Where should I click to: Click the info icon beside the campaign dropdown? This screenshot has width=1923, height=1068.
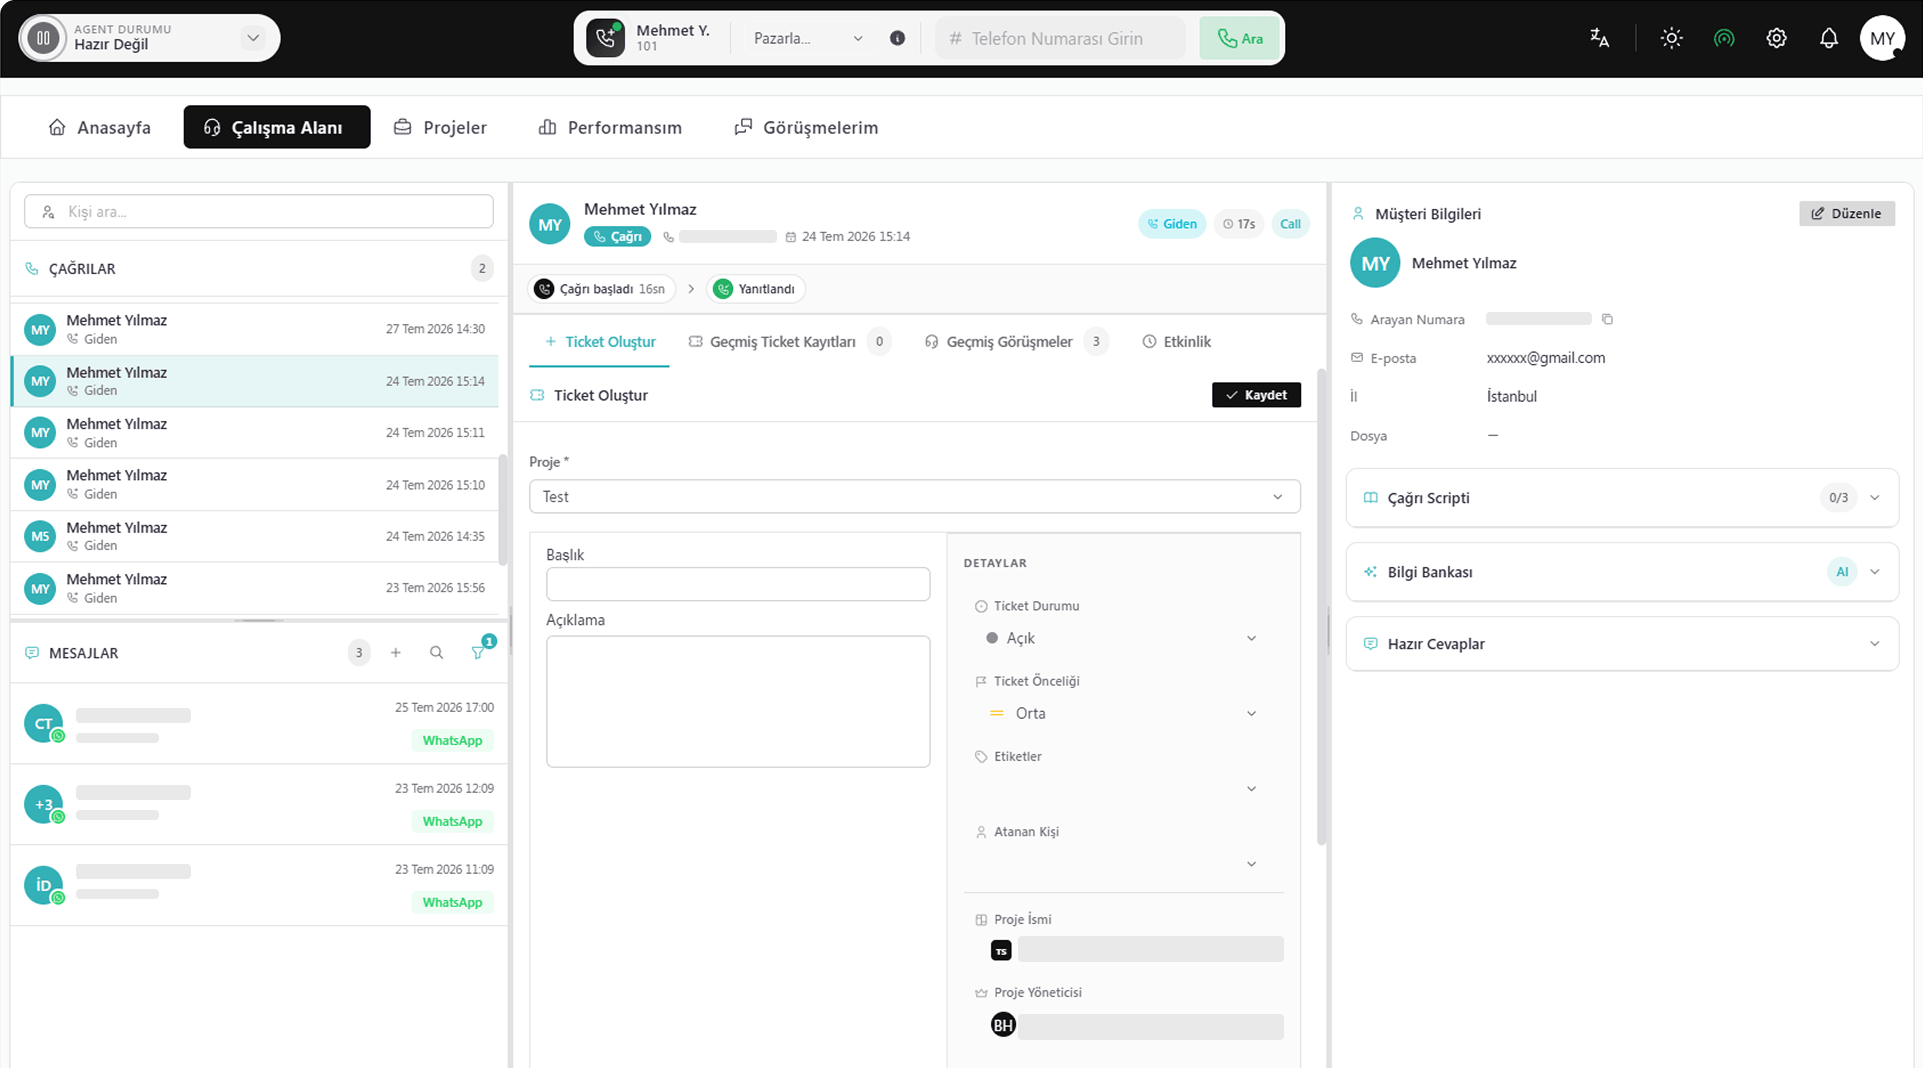coord(897,38)
